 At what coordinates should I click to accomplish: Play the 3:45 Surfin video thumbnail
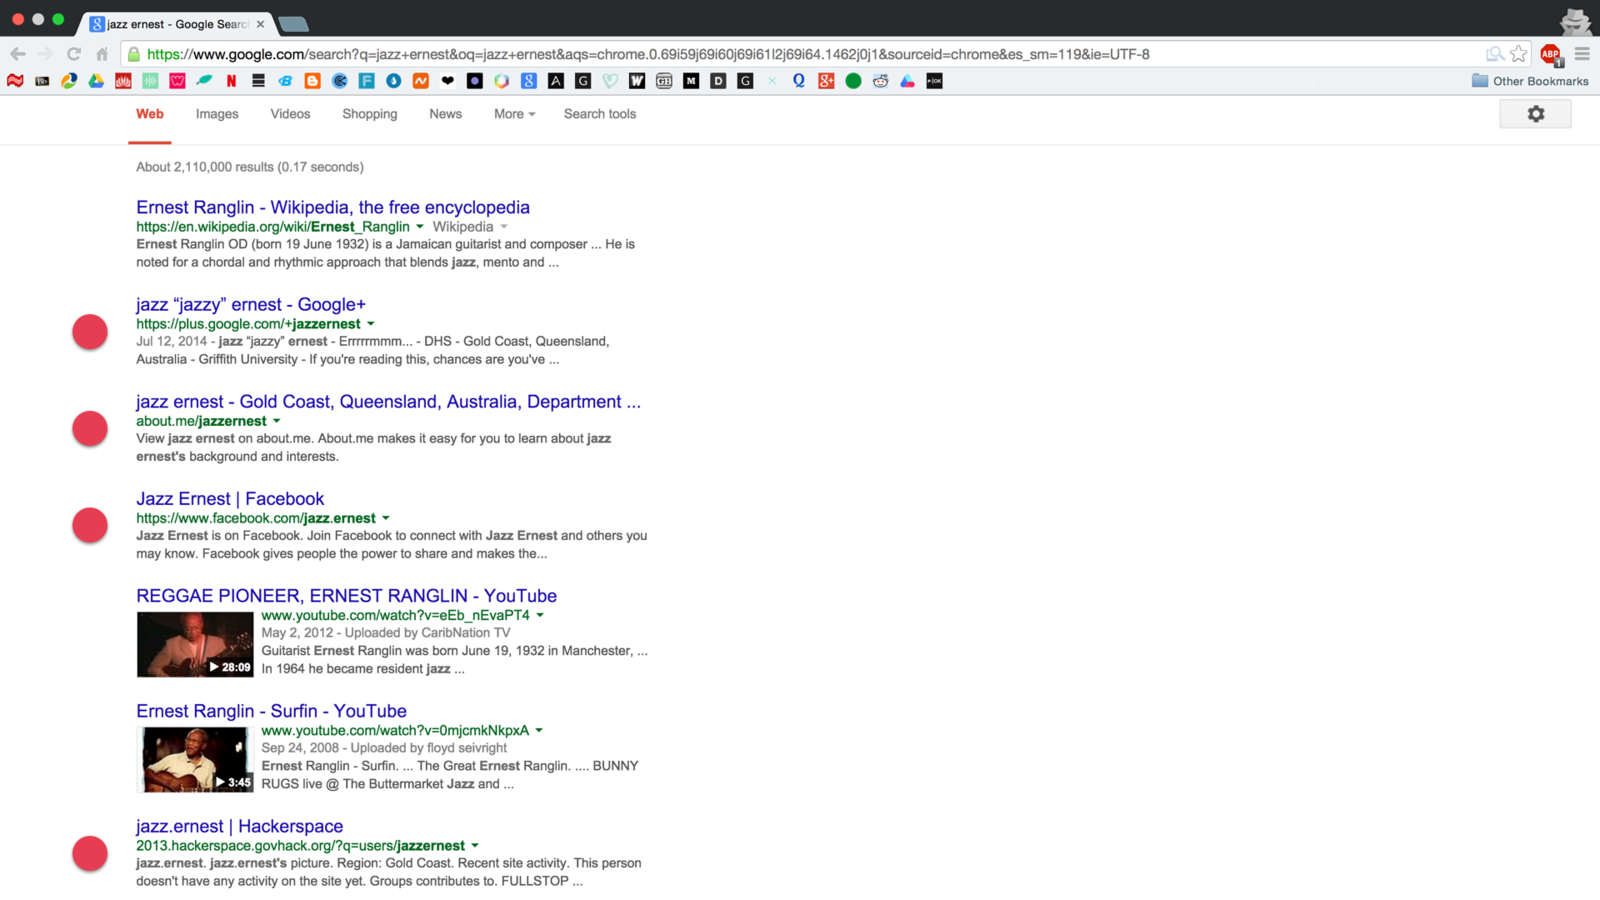pos(195,760)
